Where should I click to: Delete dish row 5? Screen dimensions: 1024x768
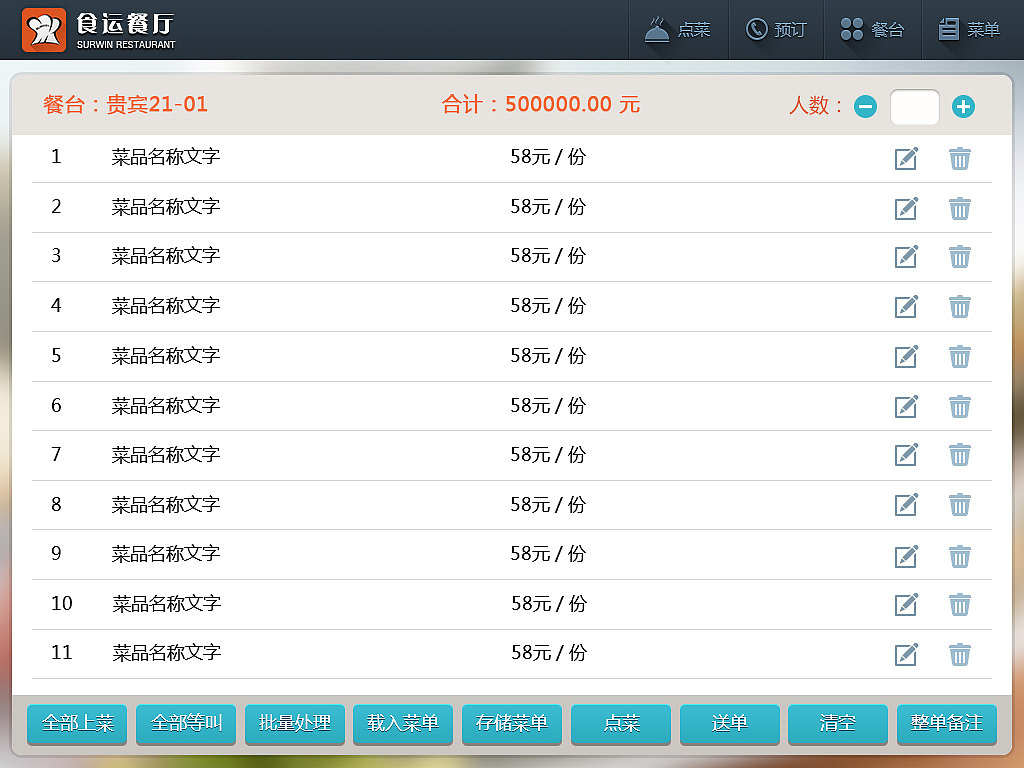959,357
